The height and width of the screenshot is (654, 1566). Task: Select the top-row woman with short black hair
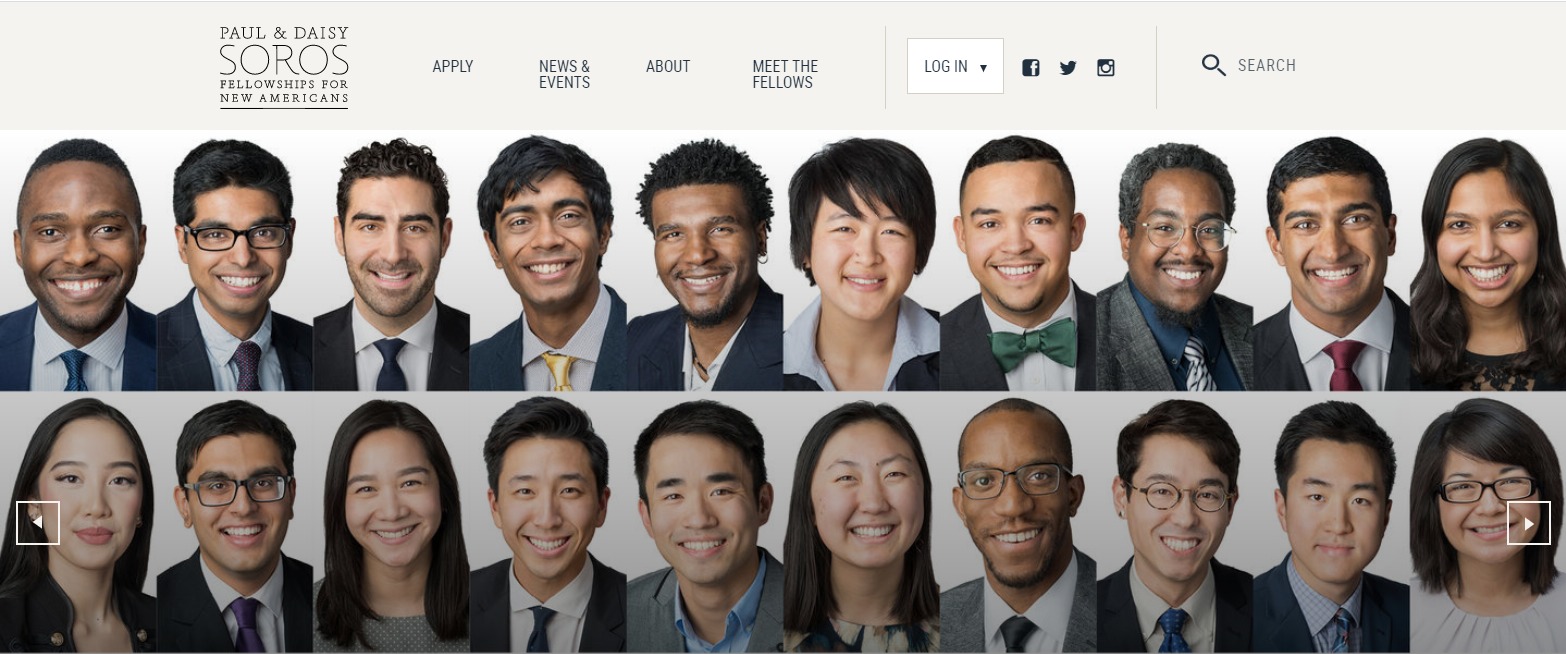click(x=862, y=261)
